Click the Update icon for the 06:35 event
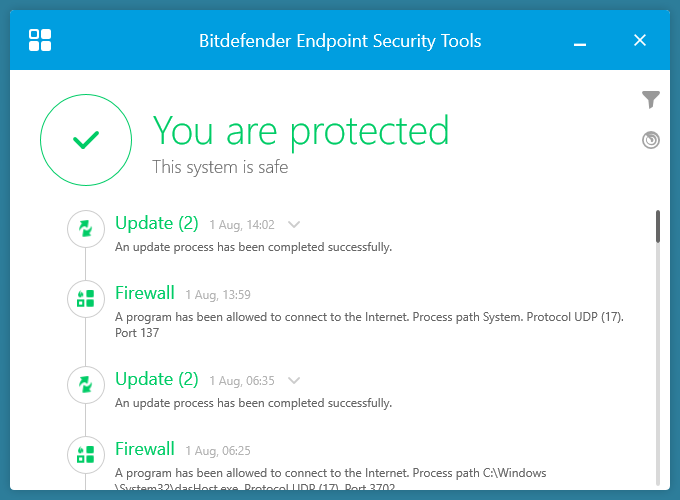 (x=86, y=385)
